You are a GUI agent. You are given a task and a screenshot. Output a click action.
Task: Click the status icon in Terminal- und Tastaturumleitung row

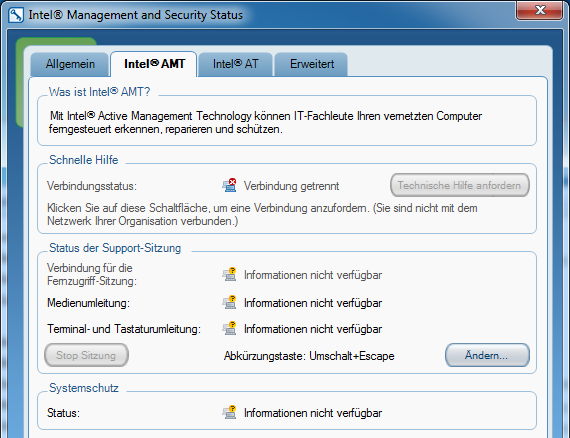click(229, 329)
